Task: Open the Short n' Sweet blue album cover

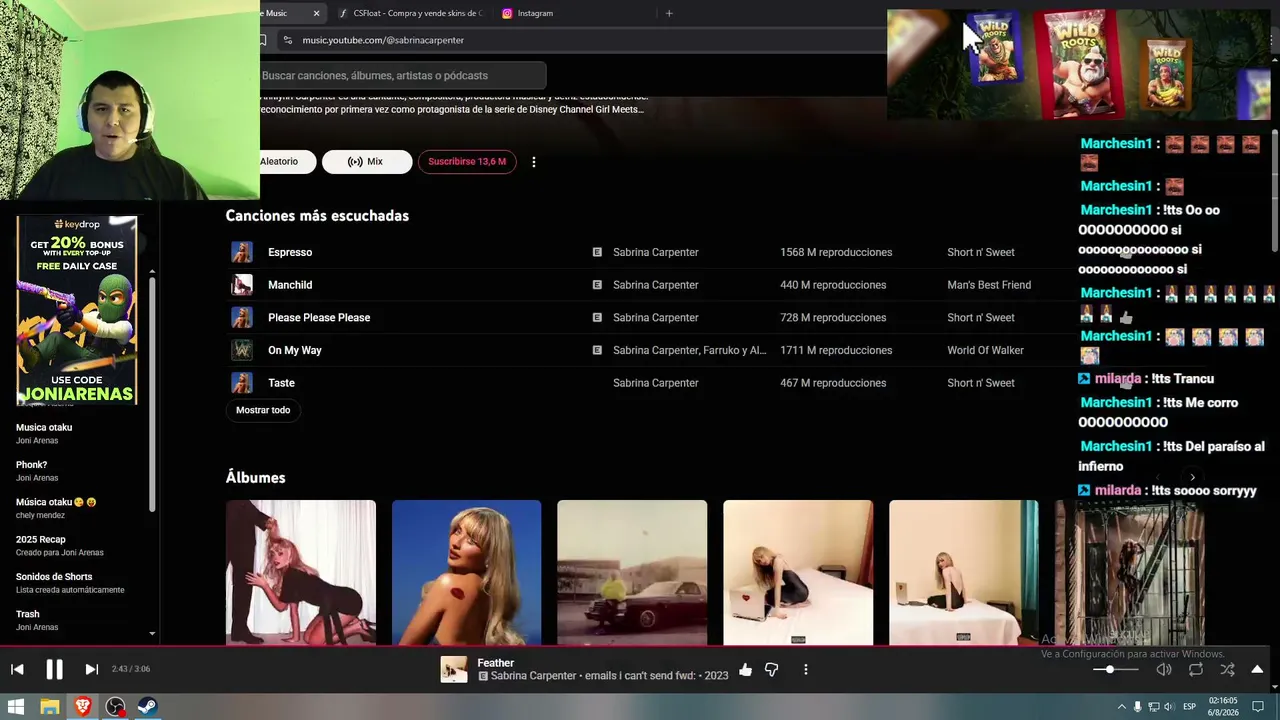Action: [467, 572]
